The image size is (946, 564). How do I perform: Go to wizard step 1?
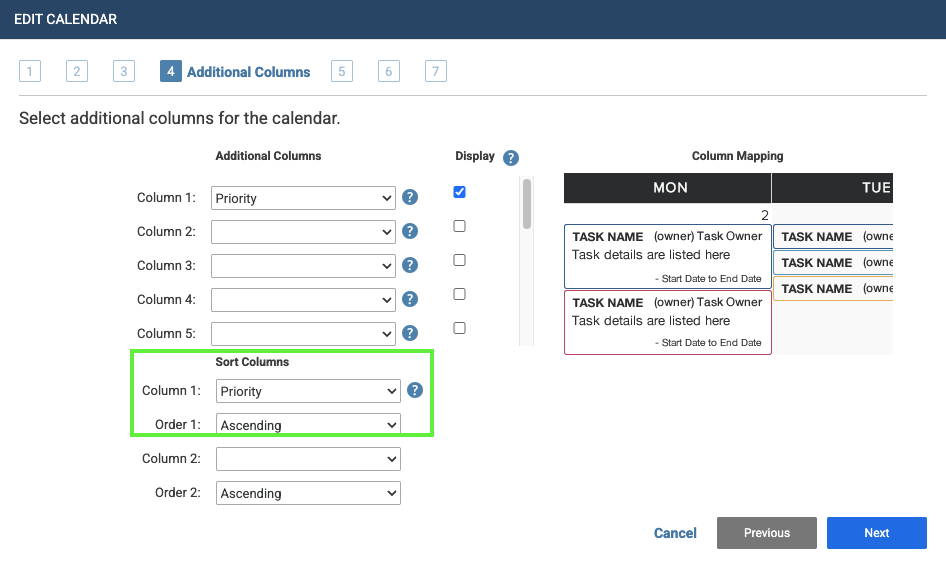point(30,71)
